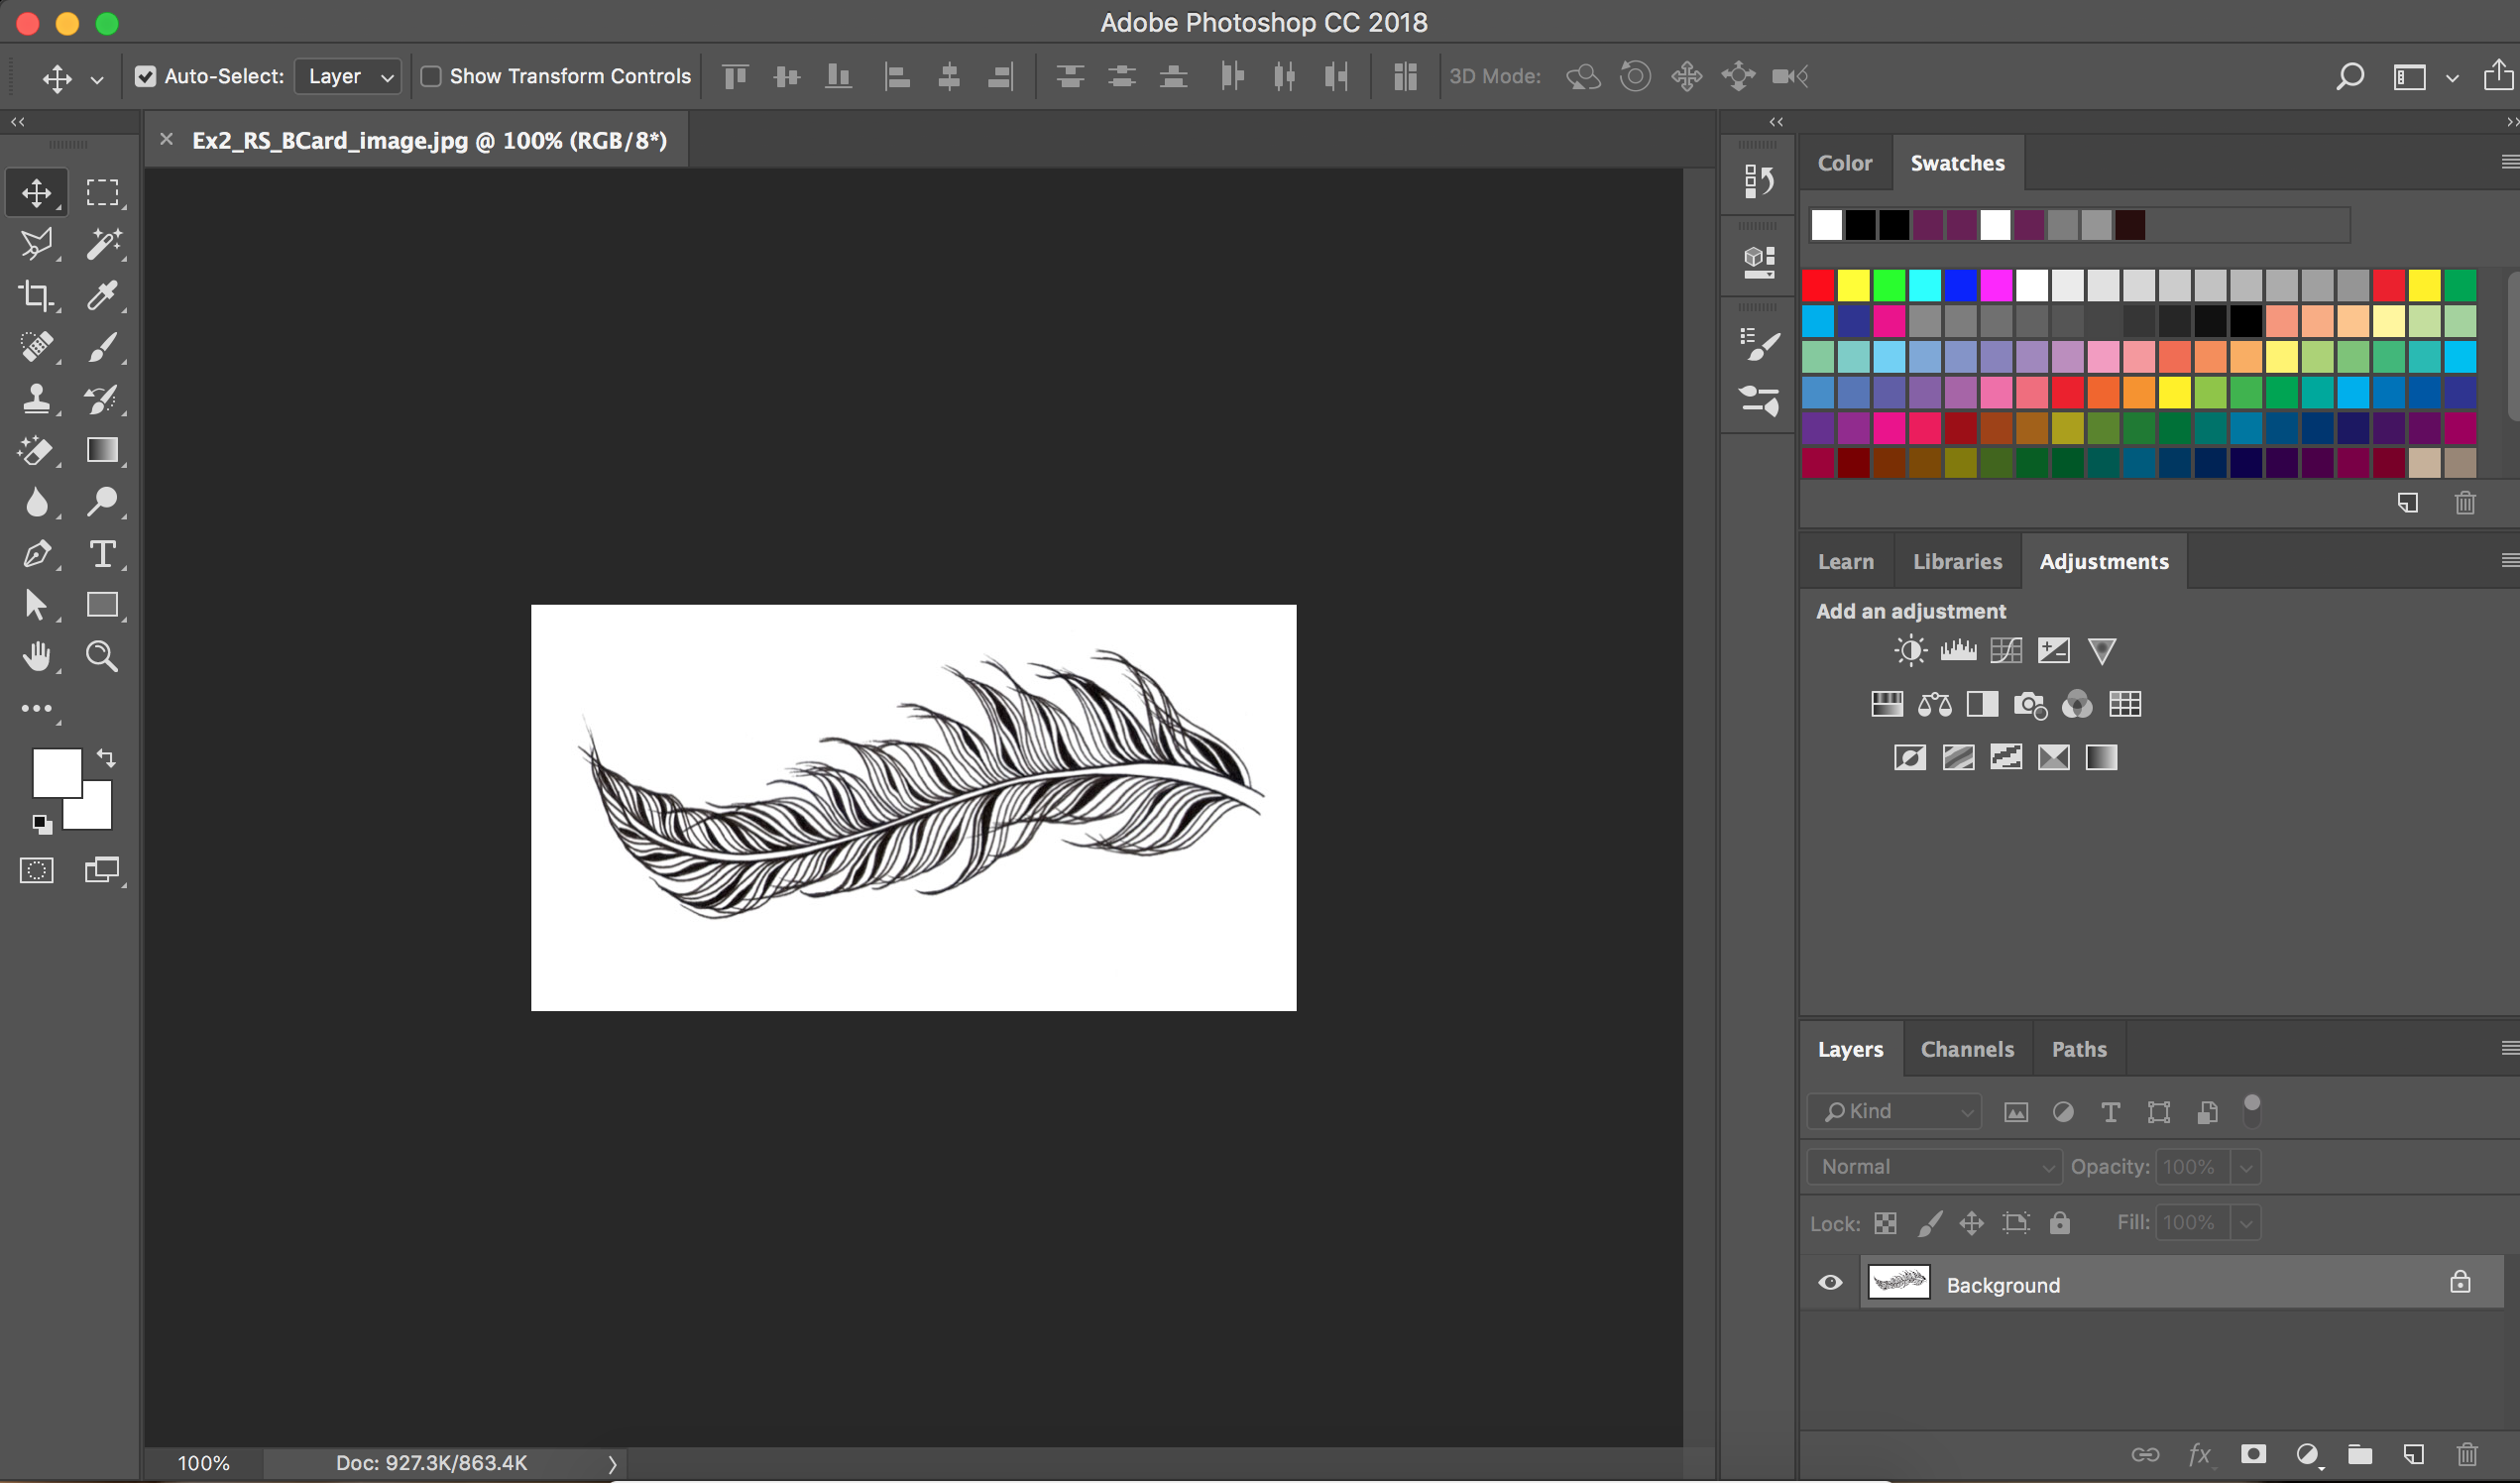The image size is (2520, 1483).
Task: Pick the pure red swatch
Action: pos(1818,286)
